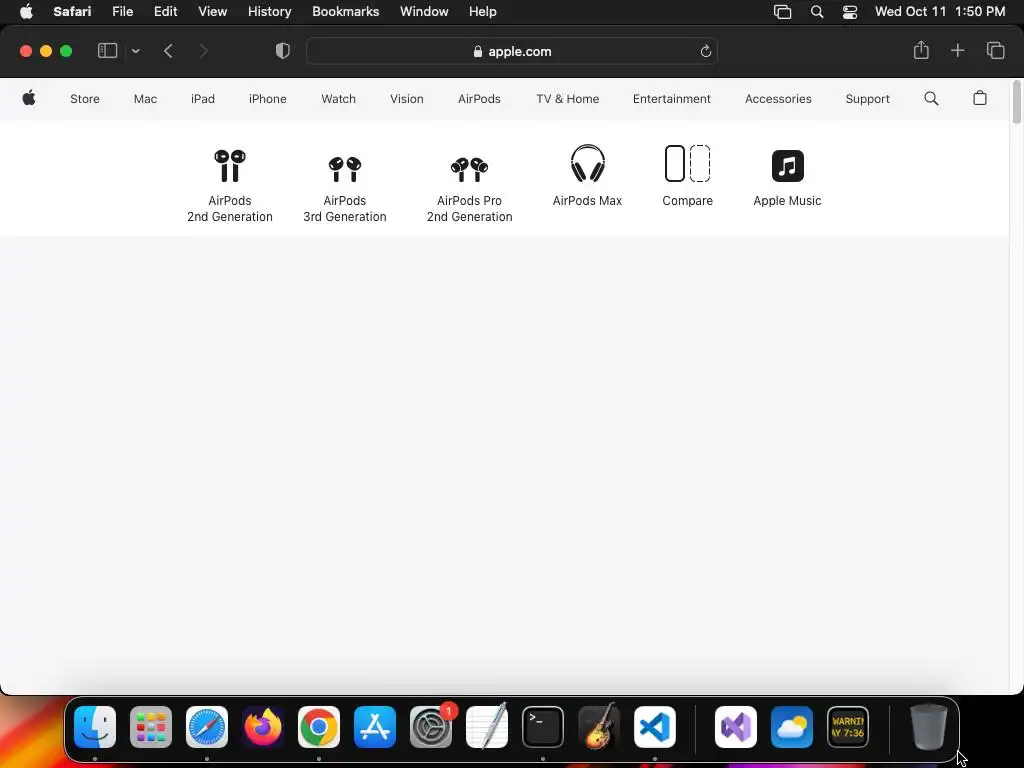Open the Bookmarks menu
This screenshot has height=768, width=1024.
click(345, 11)
